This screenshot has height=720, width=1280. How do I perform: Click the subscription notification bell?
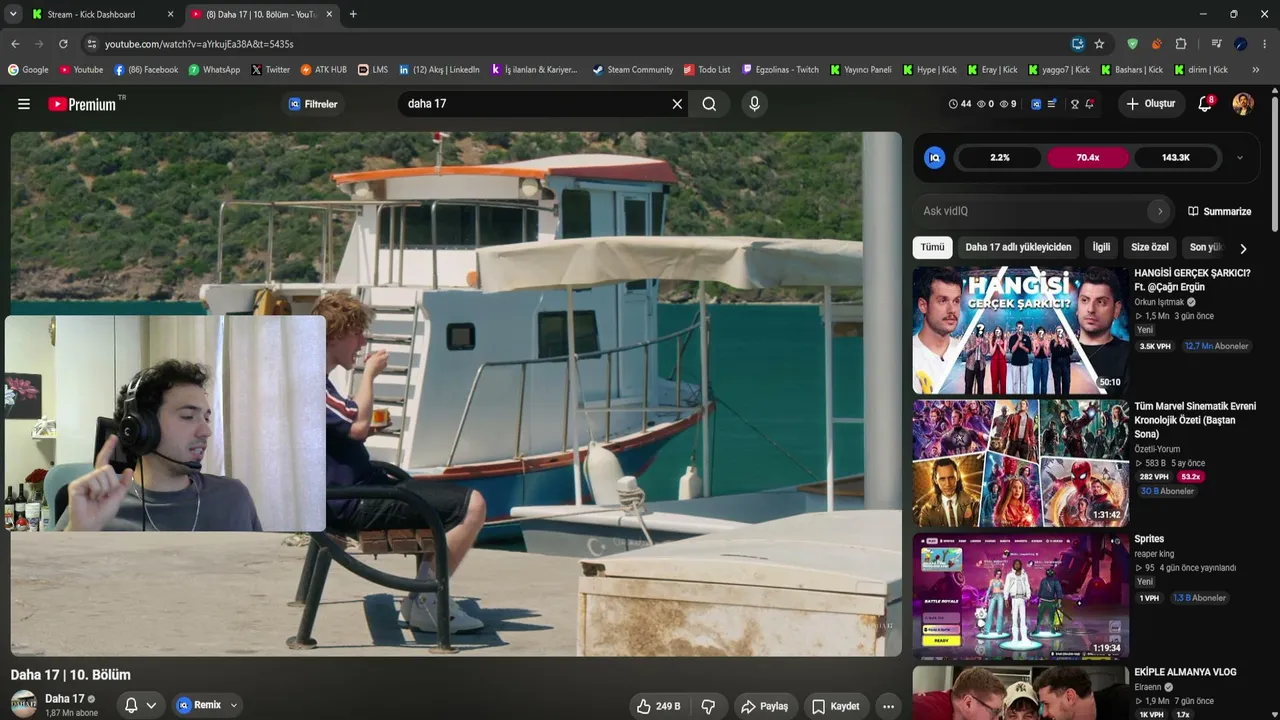pyautogui.click(x=131, y=705)
